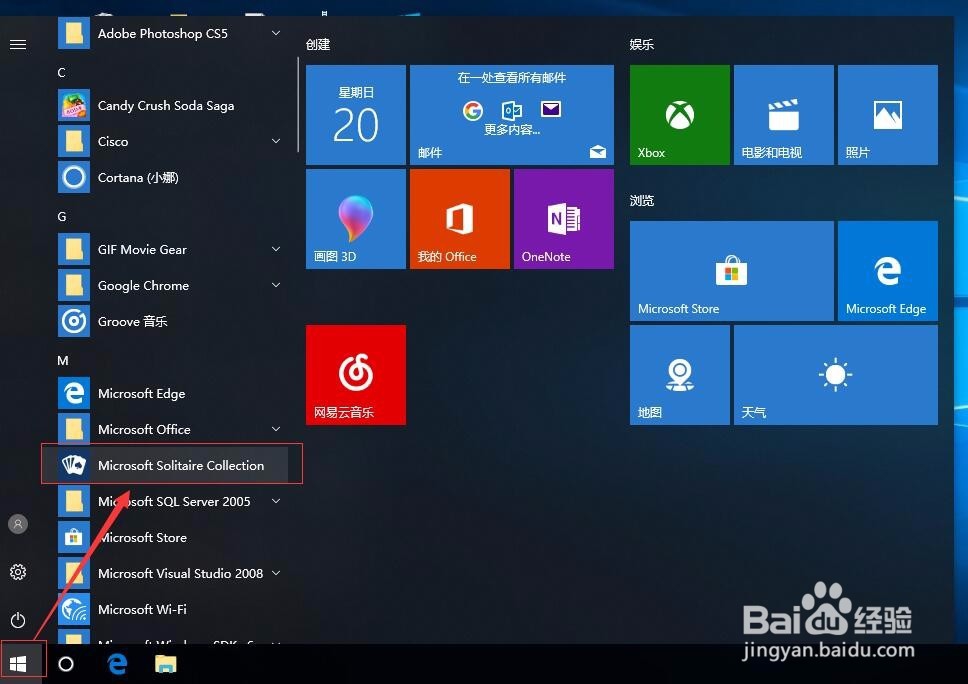Open the 照片 photos tile
The image size is (968, 684).
[x=888, y=115]
